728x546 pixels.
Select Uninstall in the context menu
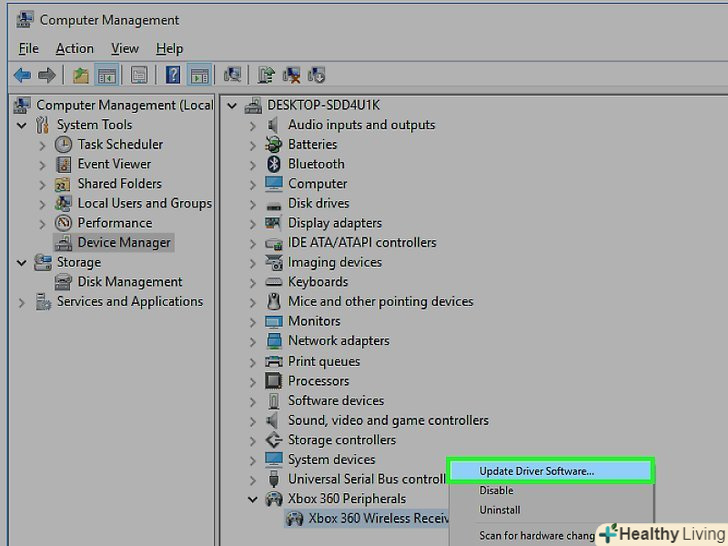coord(499,510)
